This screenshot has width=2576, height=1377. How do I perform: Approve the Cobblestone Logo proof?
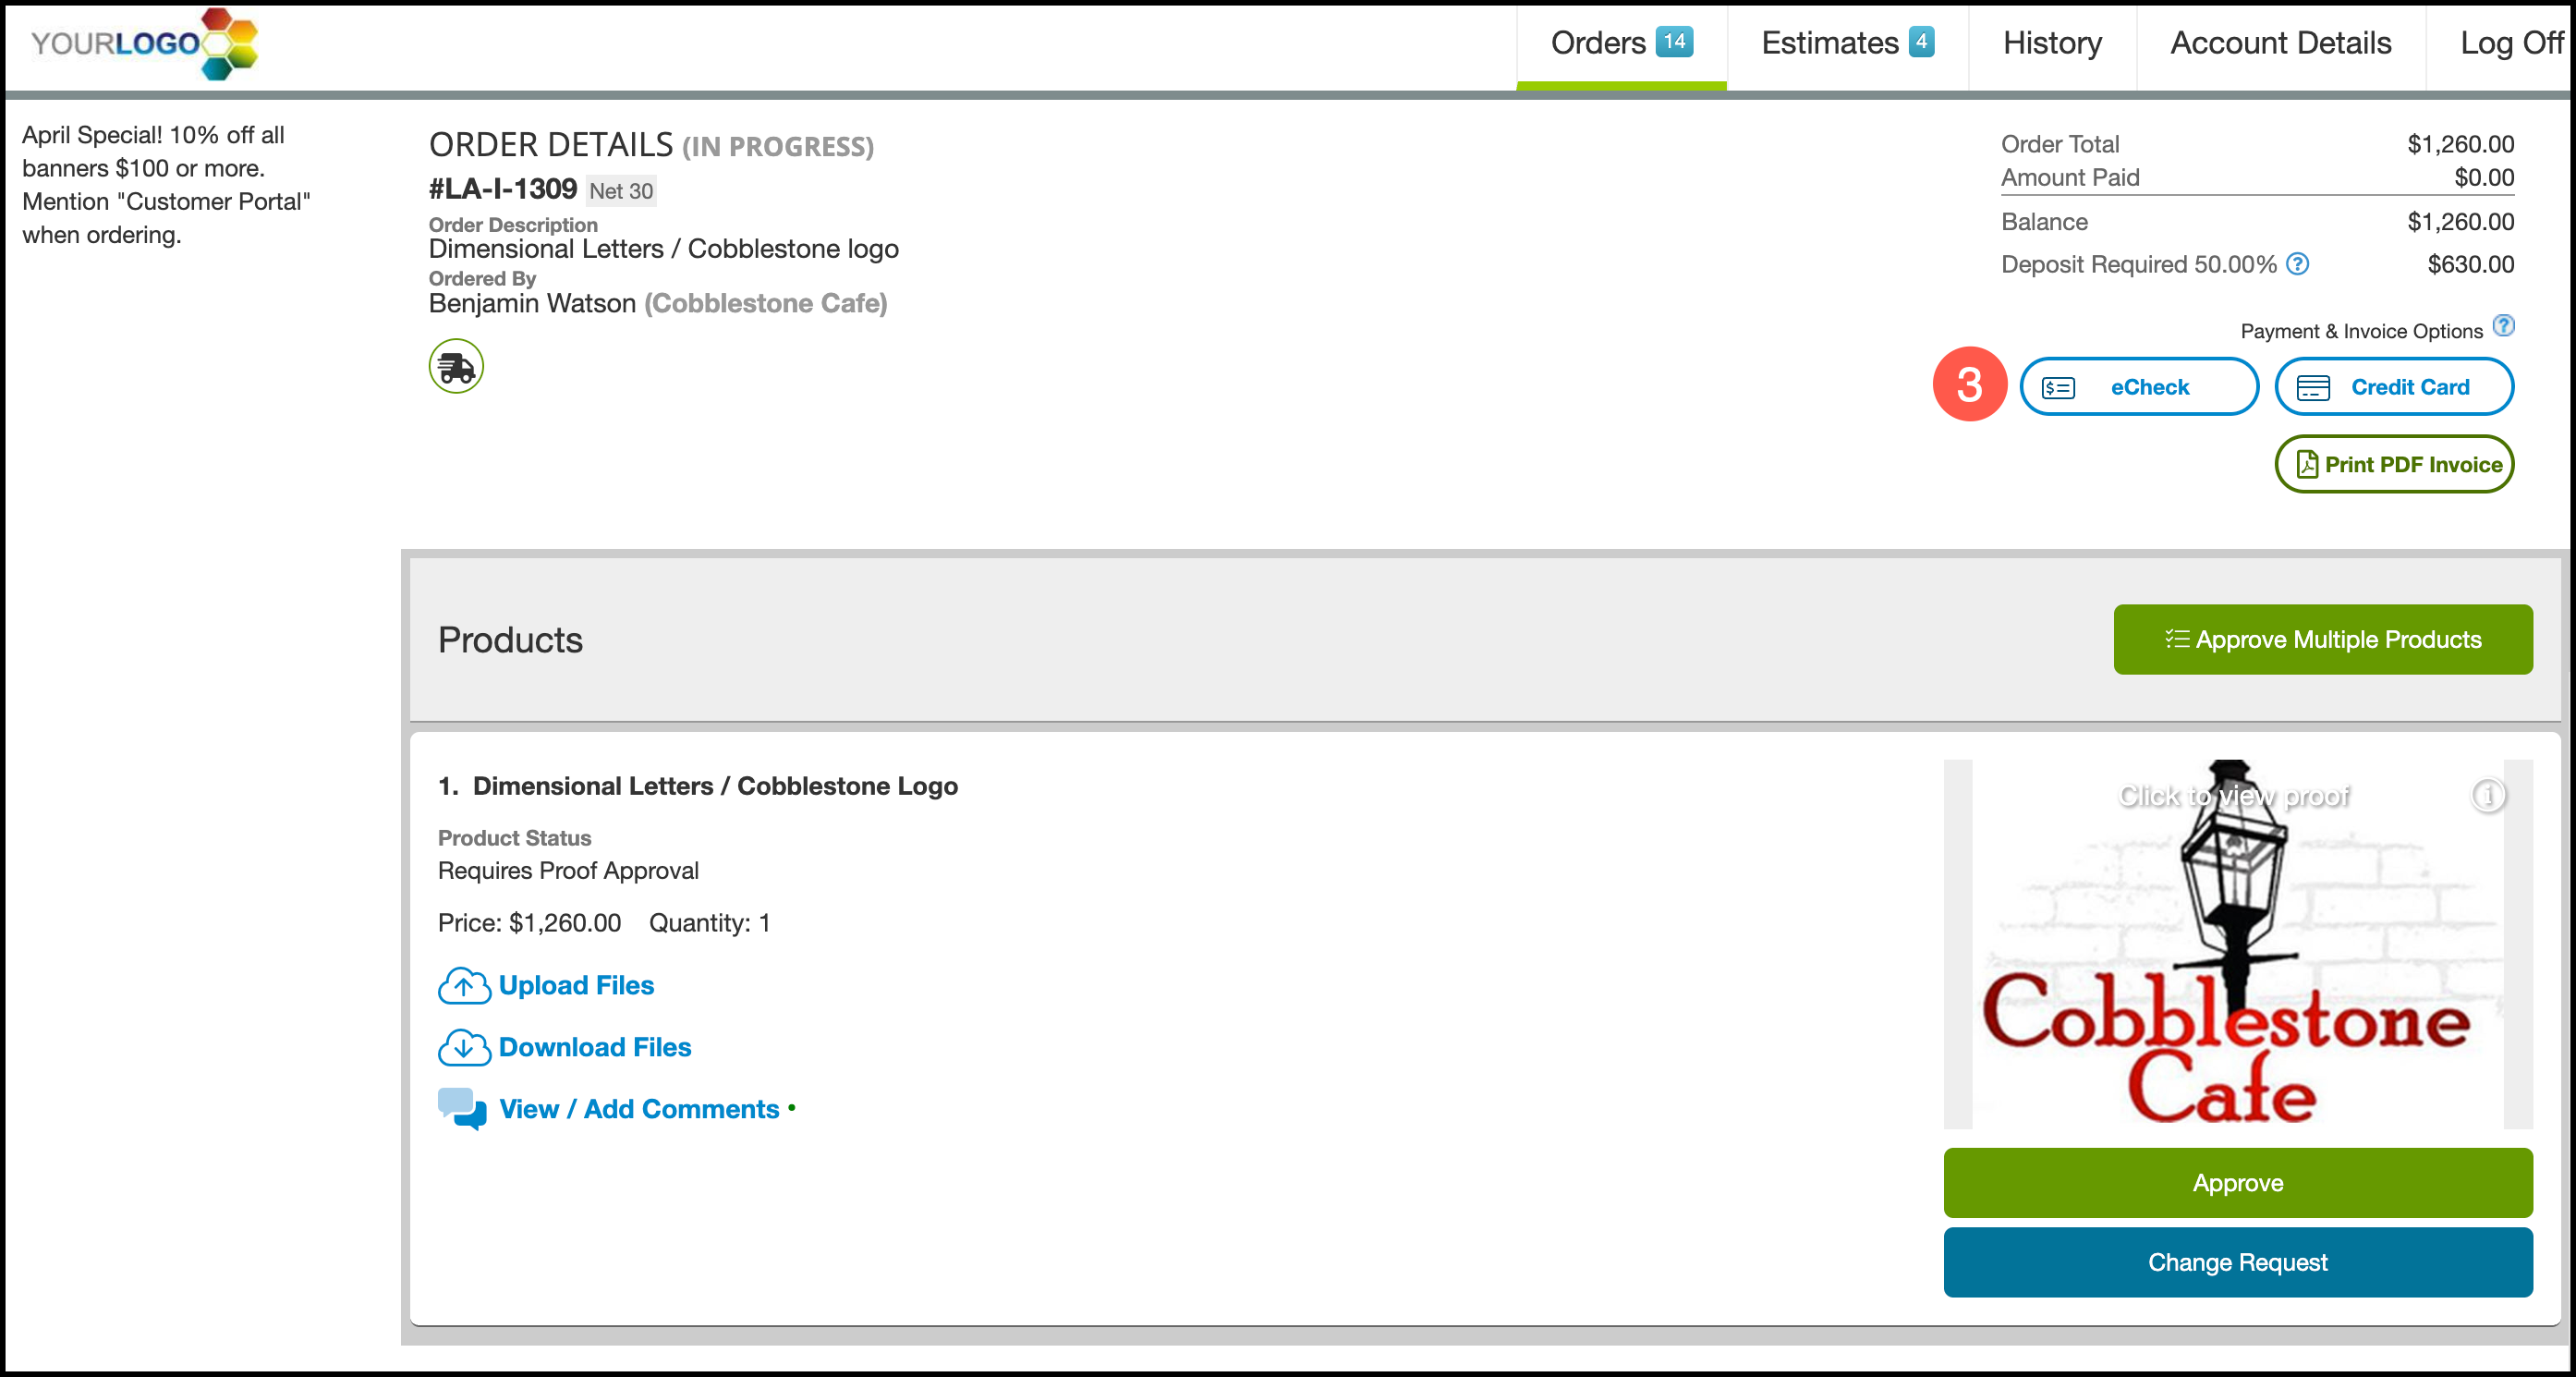click(2237, 1183)
